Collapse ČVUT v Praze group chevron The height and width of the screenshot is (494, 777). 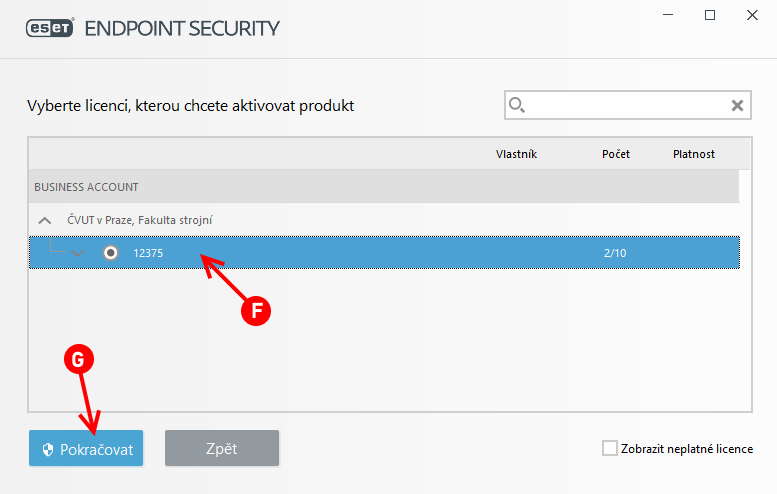(45, 220)
